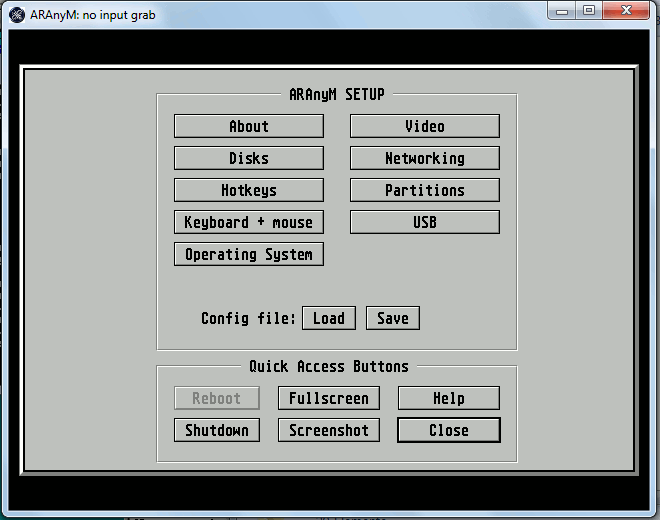This screenshot has width=660, height=520.
Task: Shut down the emulator
Action: (x=217, y=430)
